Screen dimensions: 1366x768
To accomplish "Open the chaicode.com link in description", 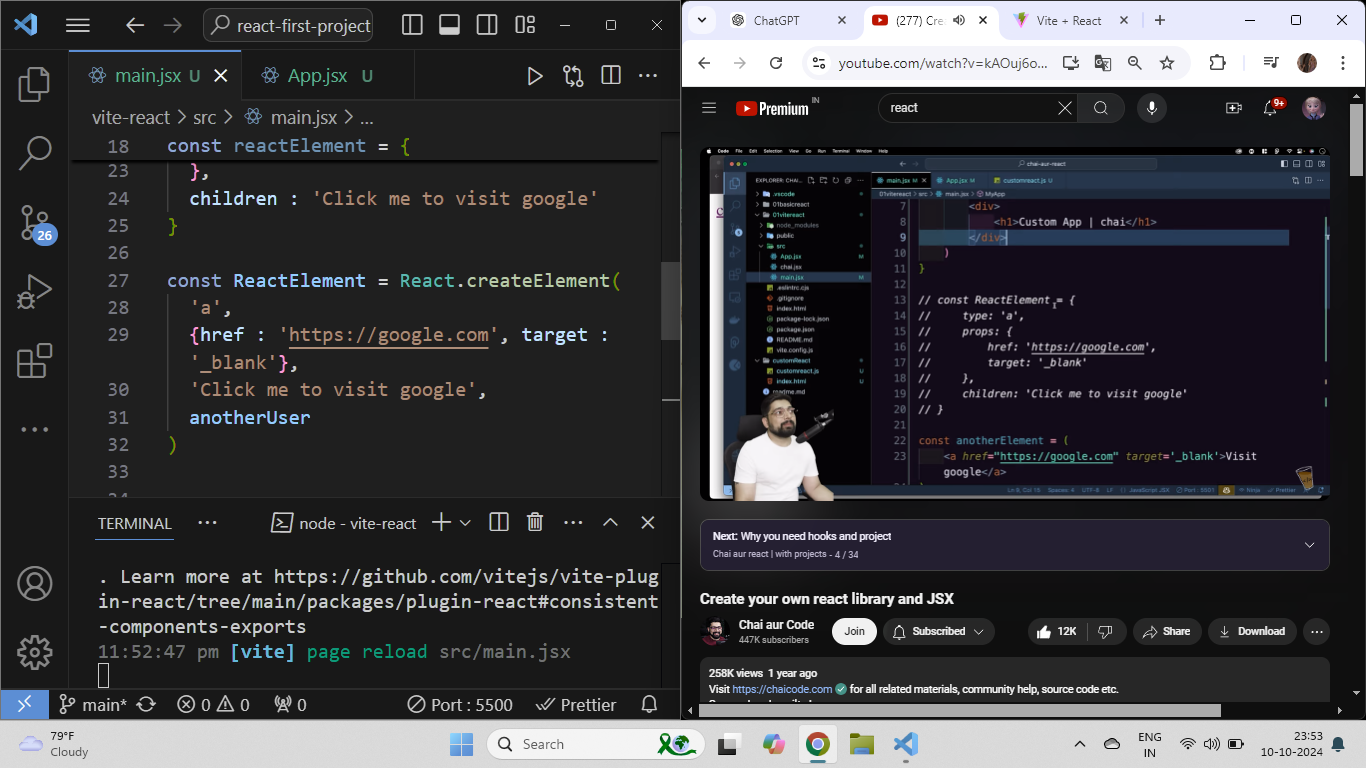I will (782, 689).
